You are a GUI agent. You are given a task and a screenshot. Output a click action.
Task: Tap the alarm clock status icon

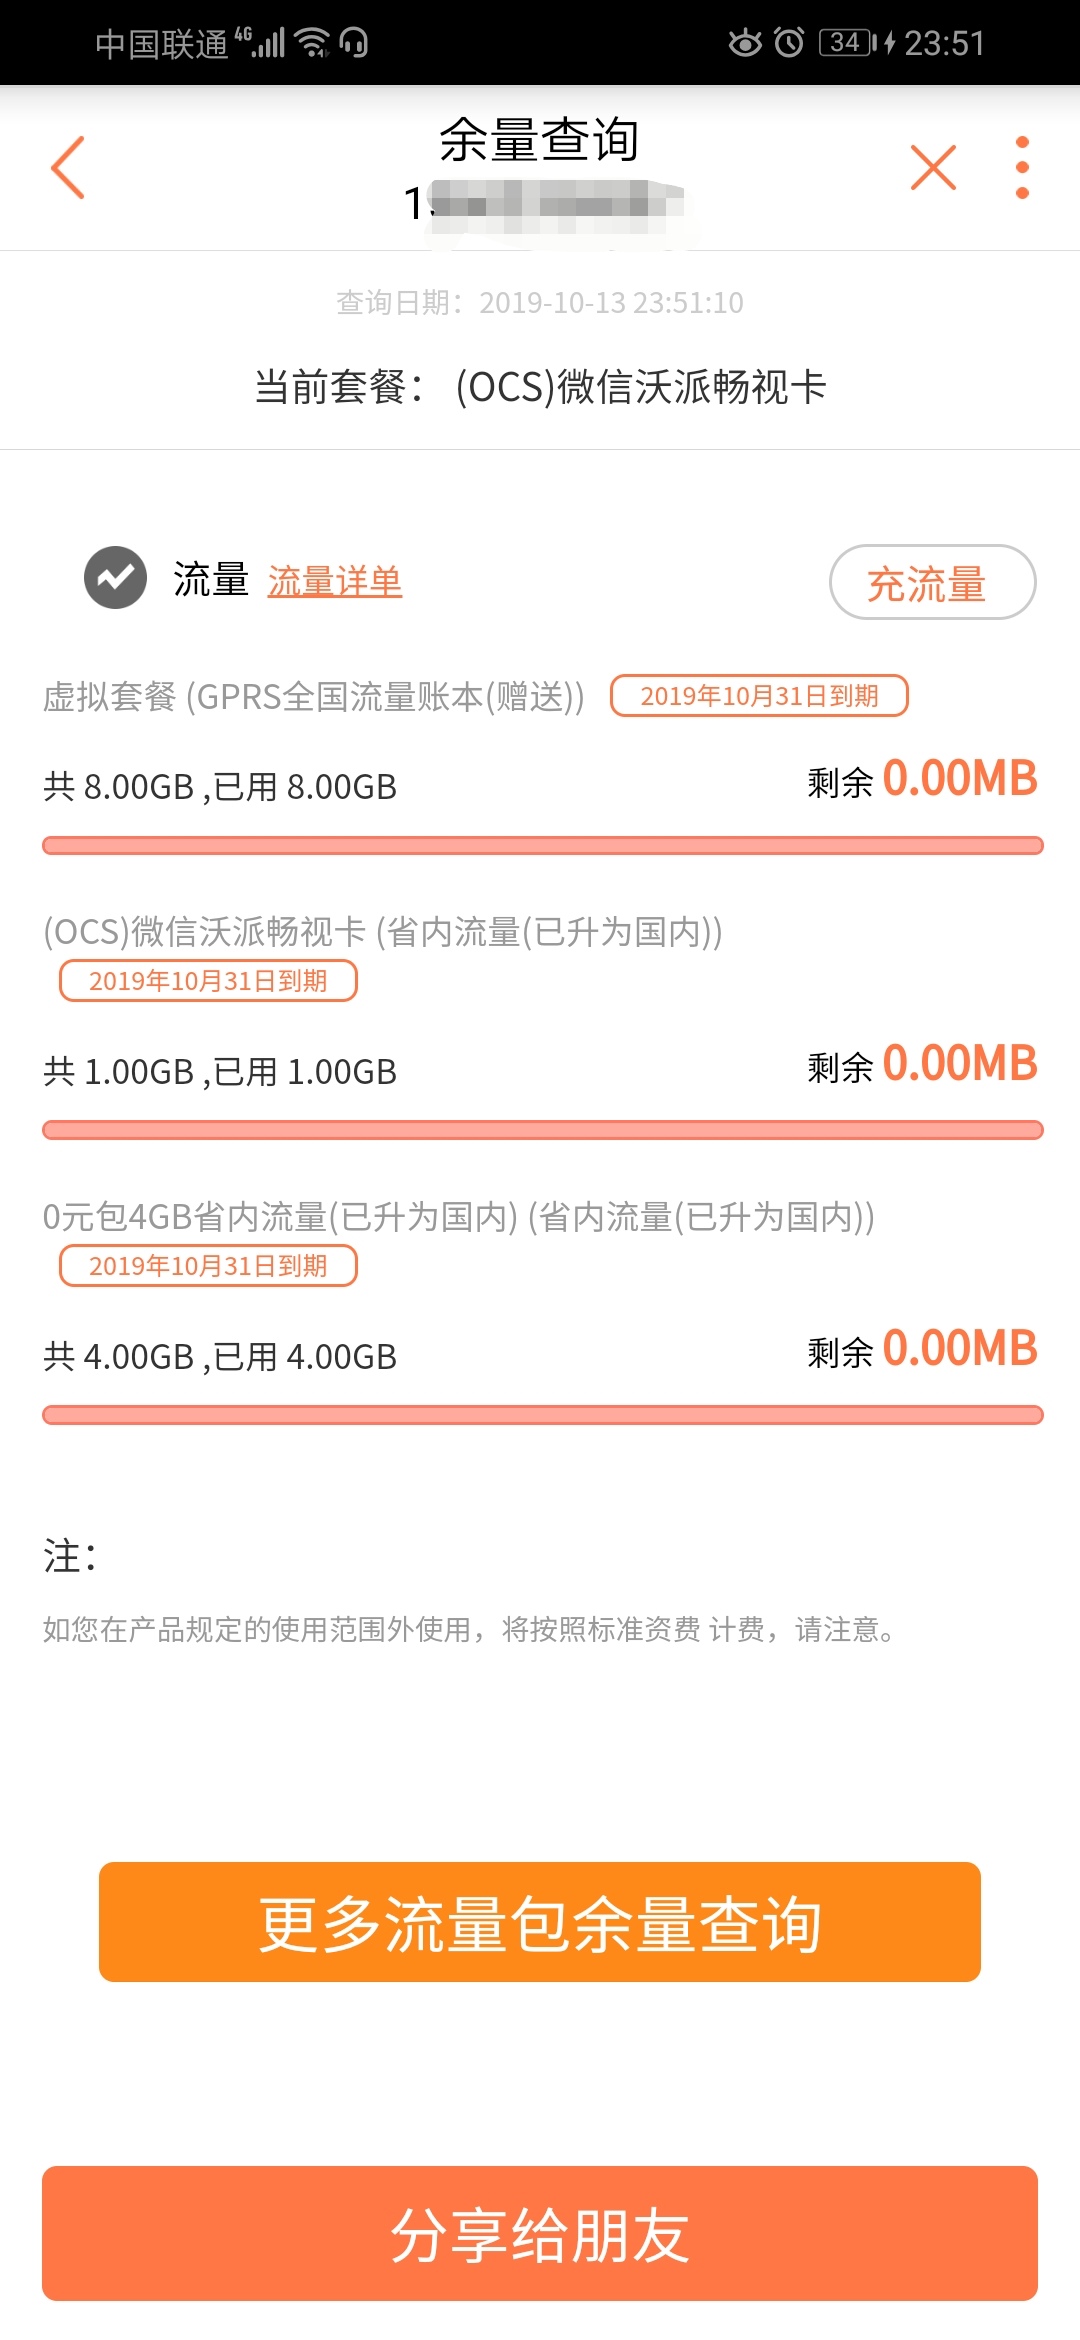point(789,42)
